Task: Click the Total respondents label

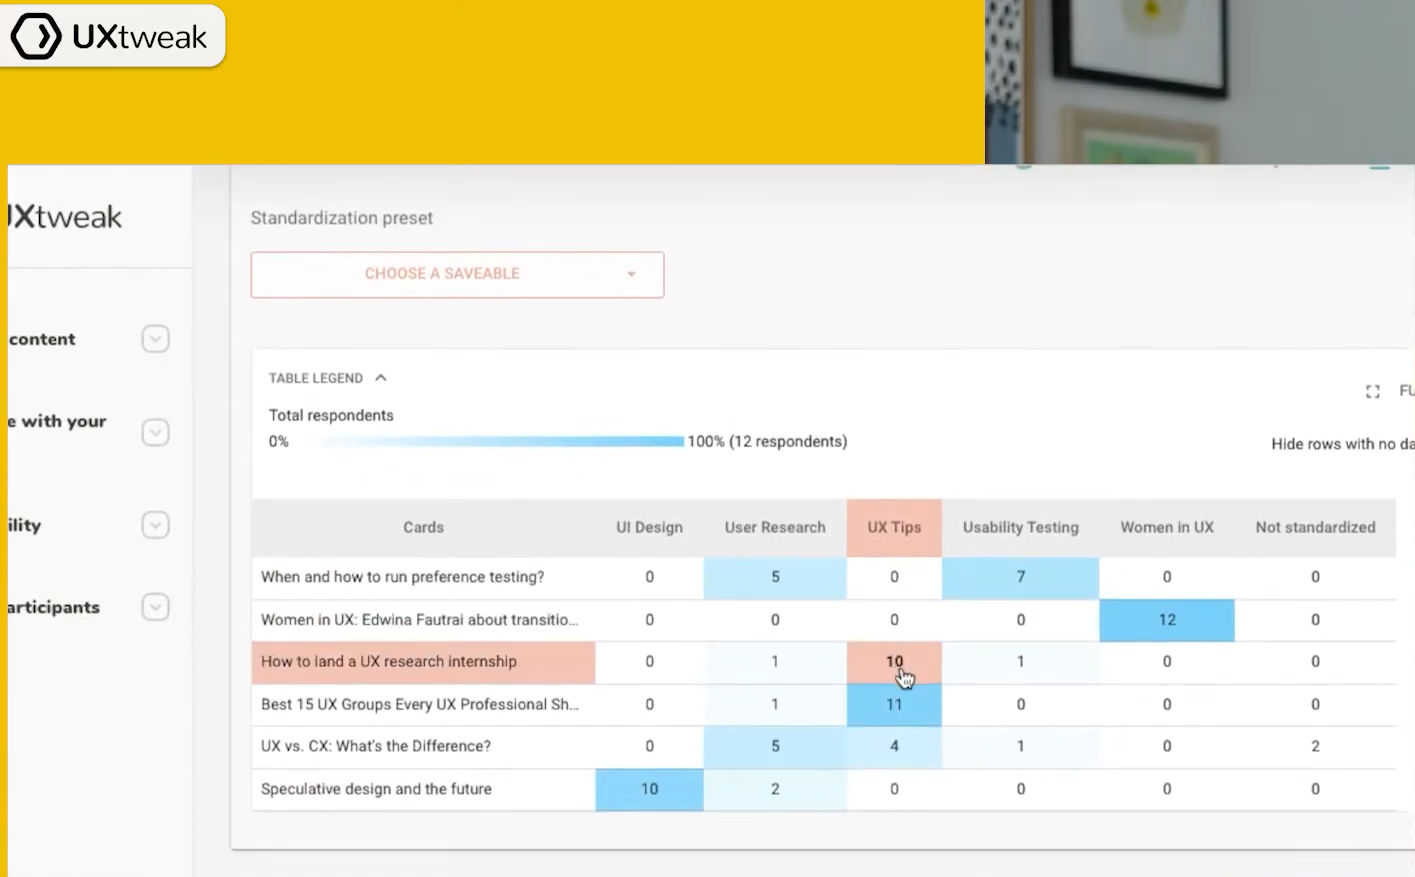Action: pyautogui.click(x=331, y=415)
